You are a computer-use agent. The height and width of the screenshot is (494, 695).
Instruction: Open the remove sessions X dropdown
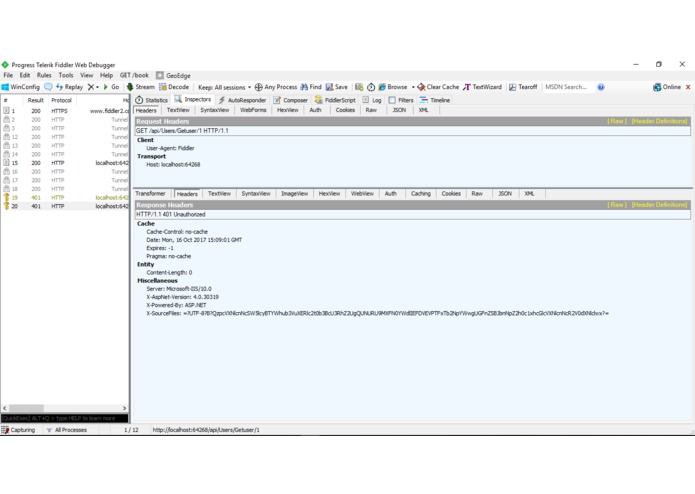[x=93, y=87]
